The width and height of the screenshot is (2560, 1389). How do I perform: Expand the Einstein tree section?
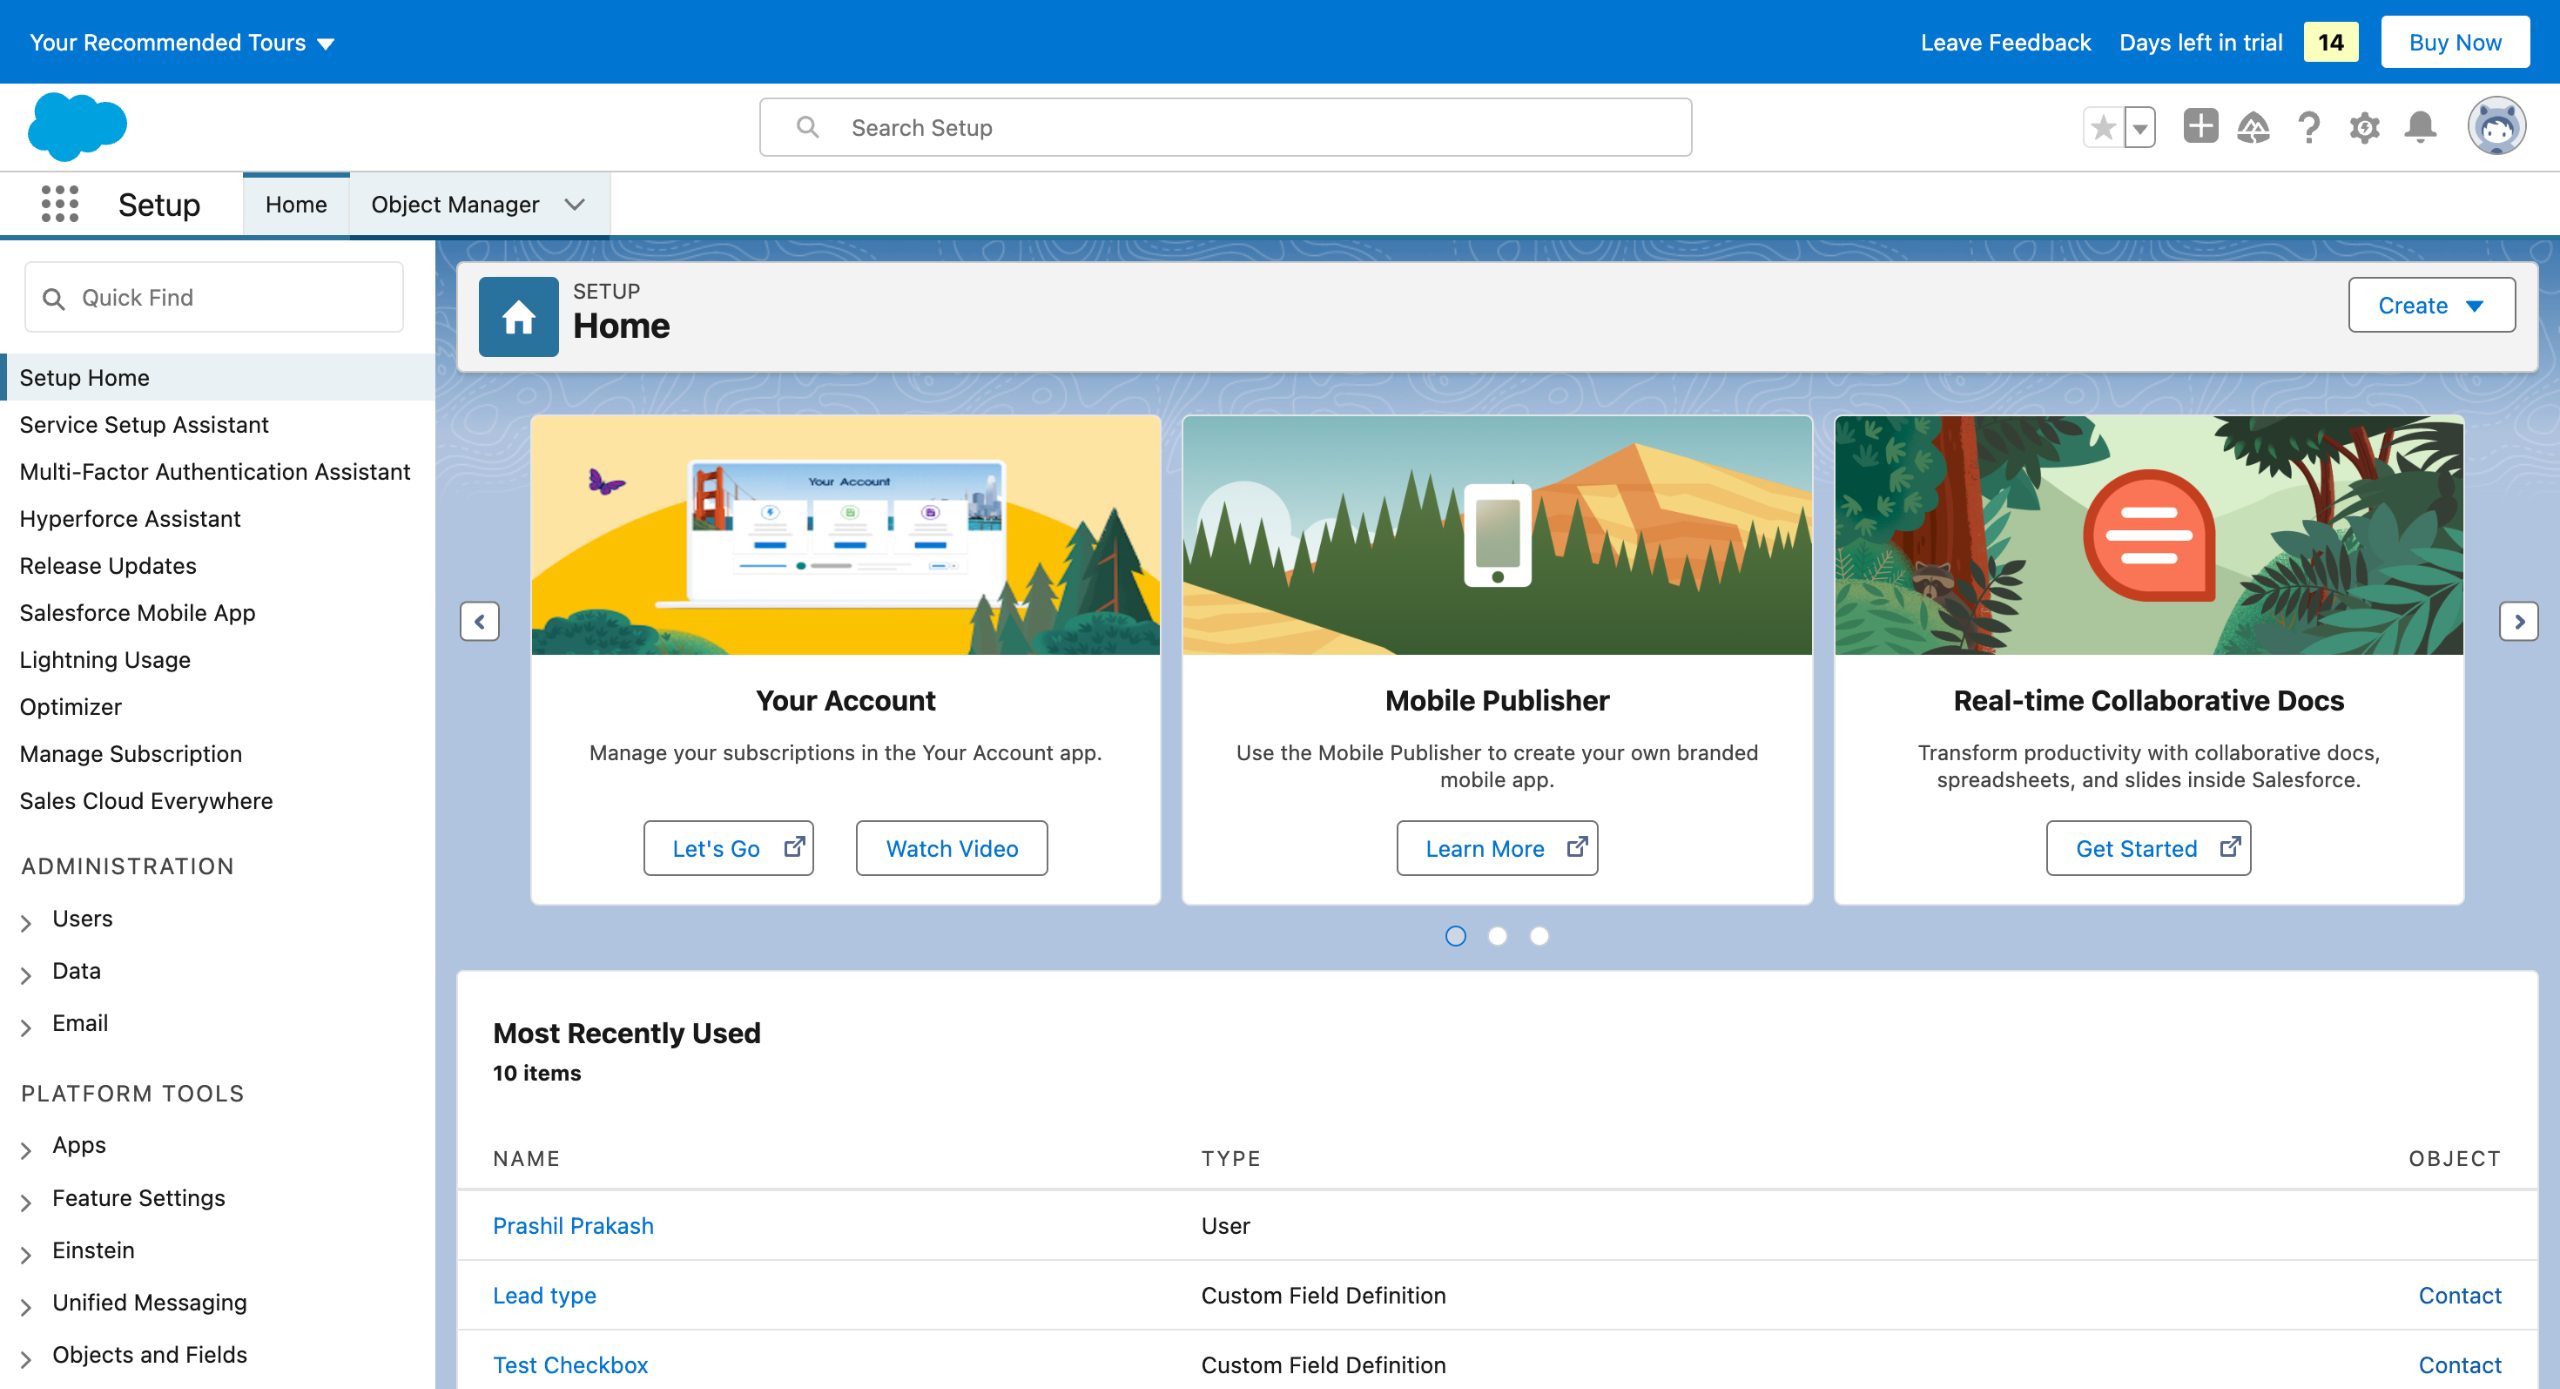click(26, 1254)
